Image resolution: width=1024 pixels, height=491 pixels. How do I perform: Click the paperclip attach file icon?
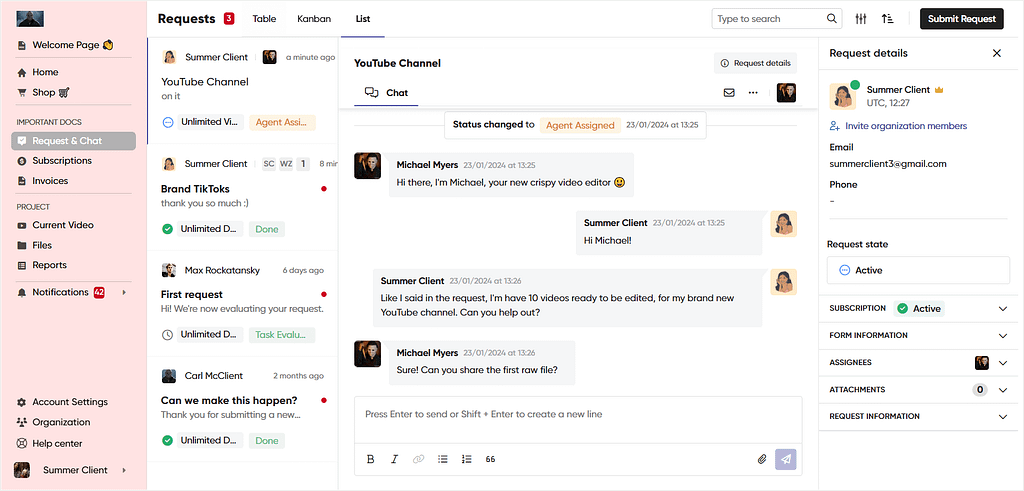point(761,459)
